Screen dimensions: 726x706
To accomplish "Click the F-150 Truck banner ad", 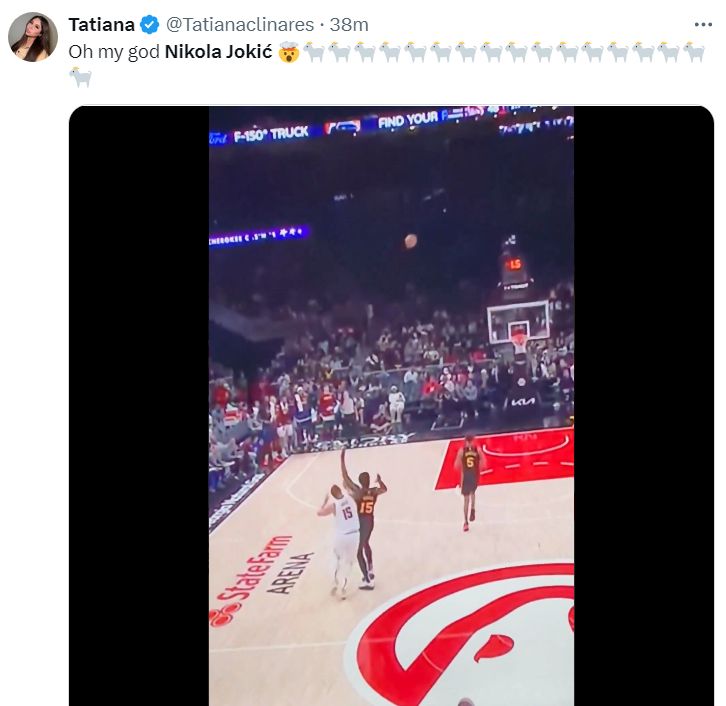I will 272,133.
